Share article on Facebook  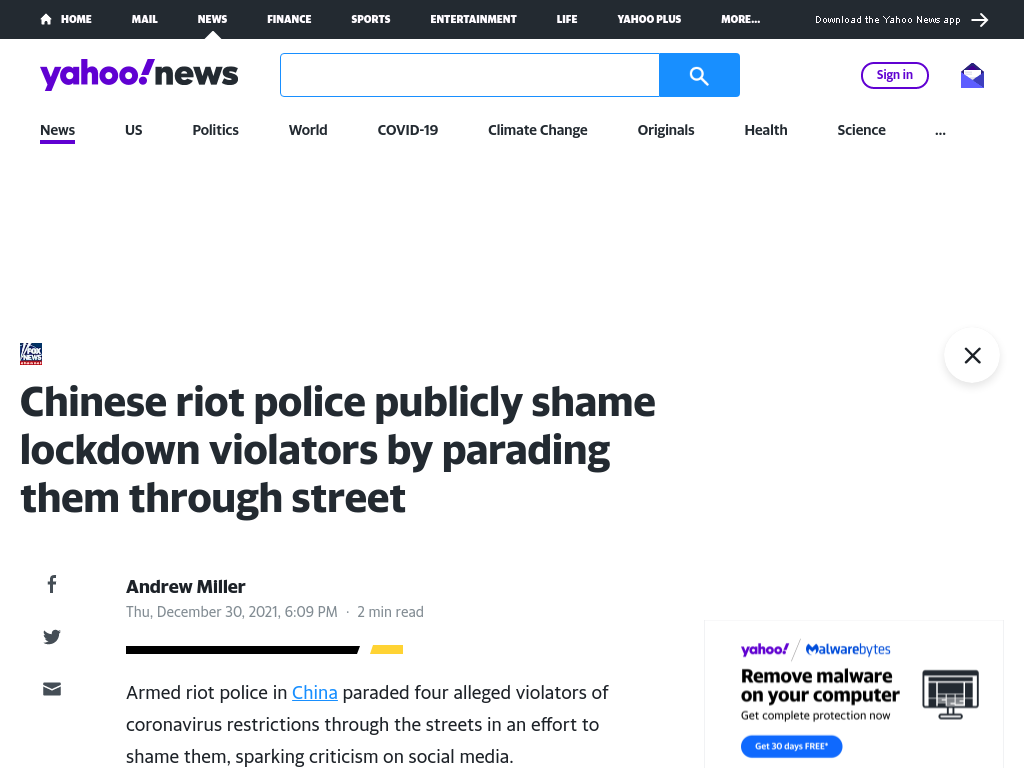(x=52, y=584)
